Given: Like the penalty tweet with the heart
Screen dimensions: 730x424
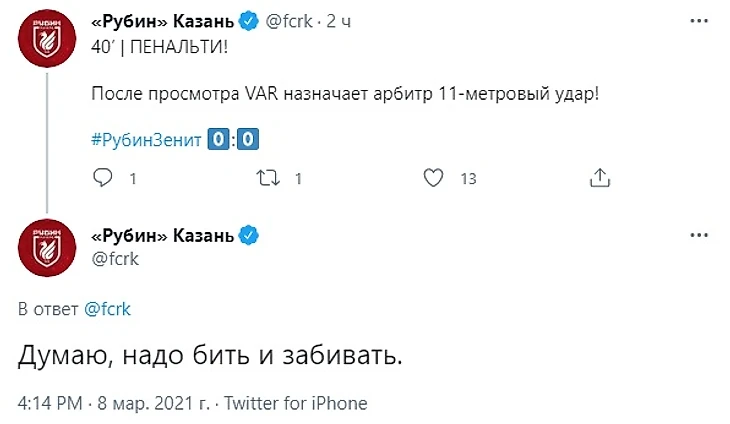Looking at the screenshot, I should click(x=433, y=178).
